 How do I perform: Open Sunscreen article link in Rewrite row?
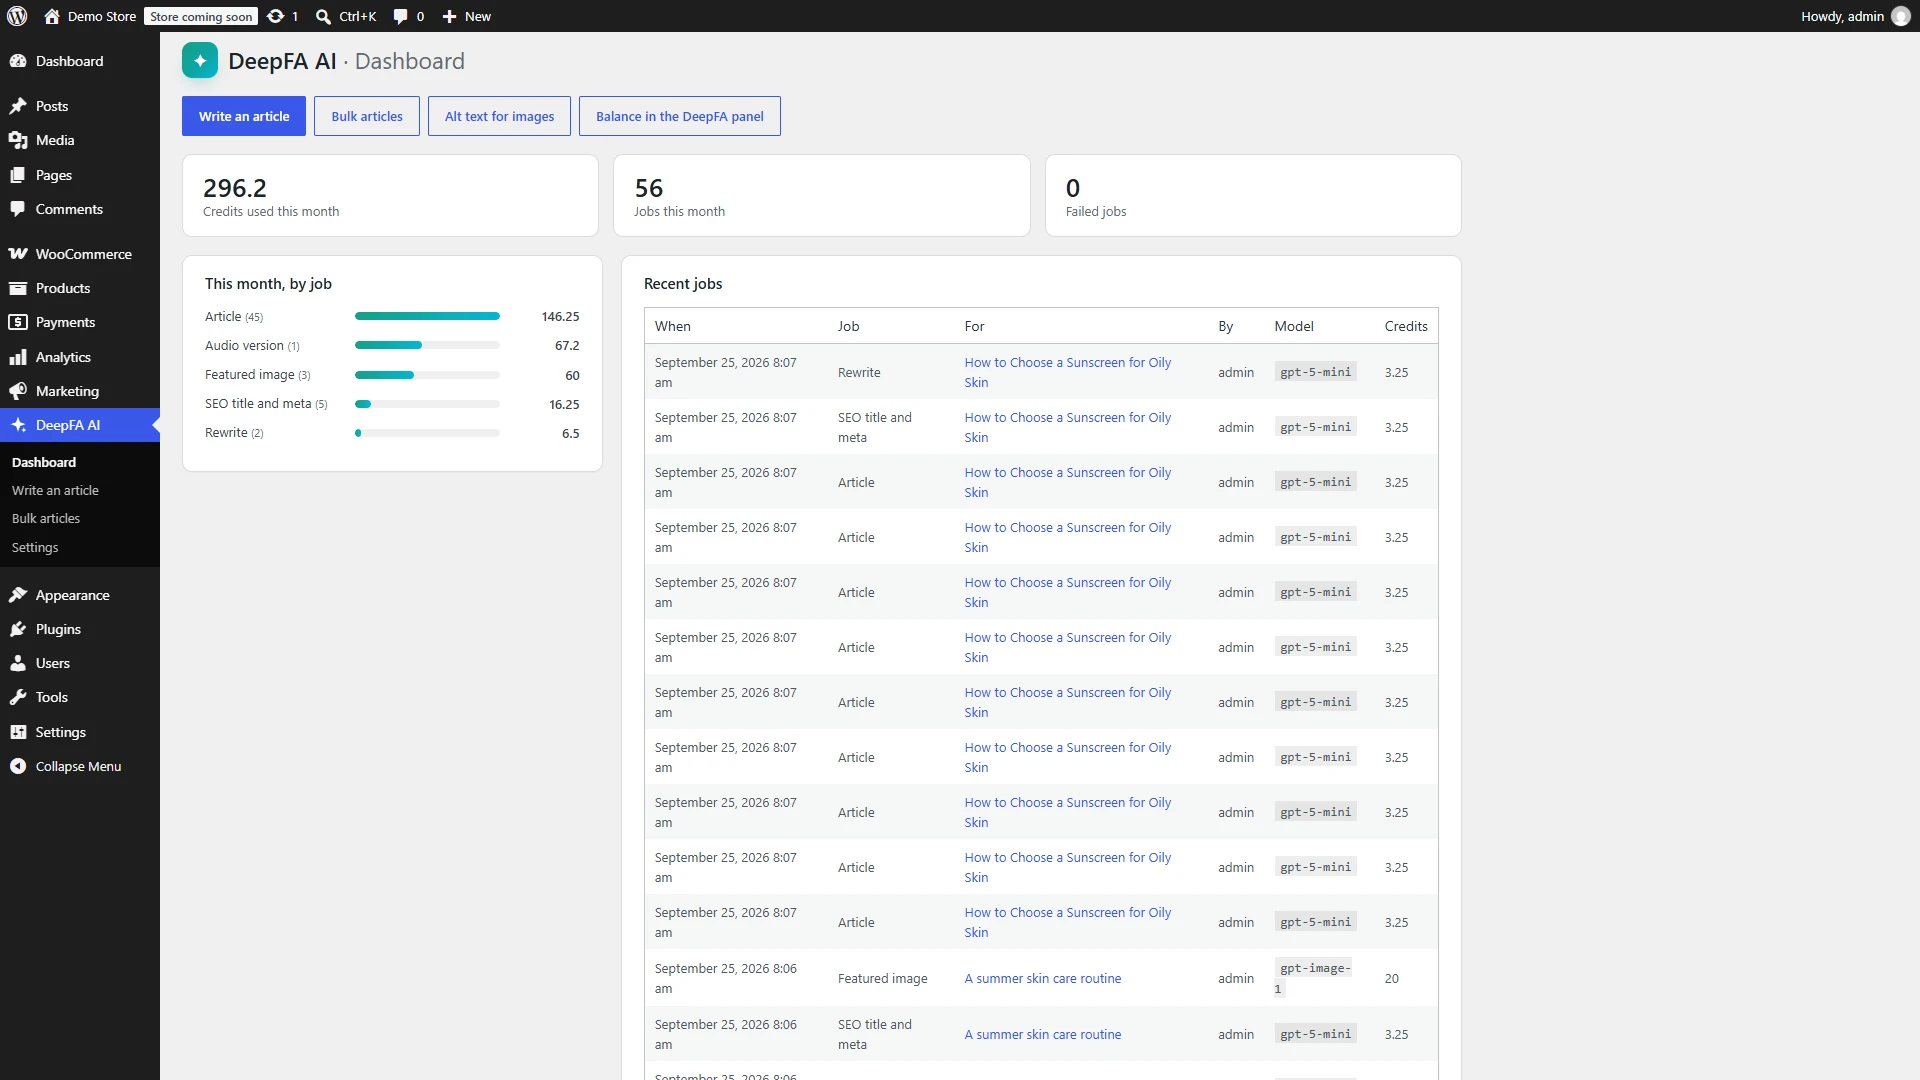[x=1068, y=372]
